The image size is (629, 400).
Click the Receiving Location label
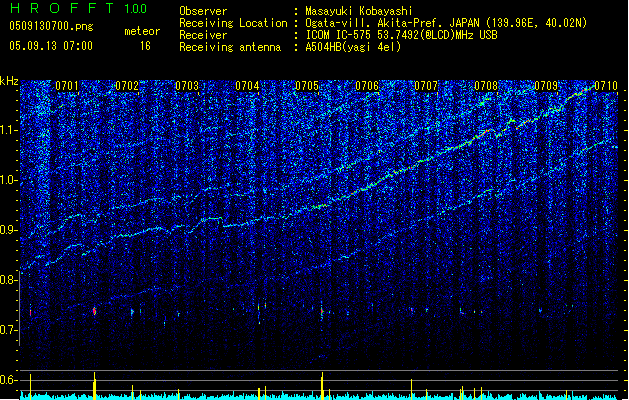[x=233, y=23]
